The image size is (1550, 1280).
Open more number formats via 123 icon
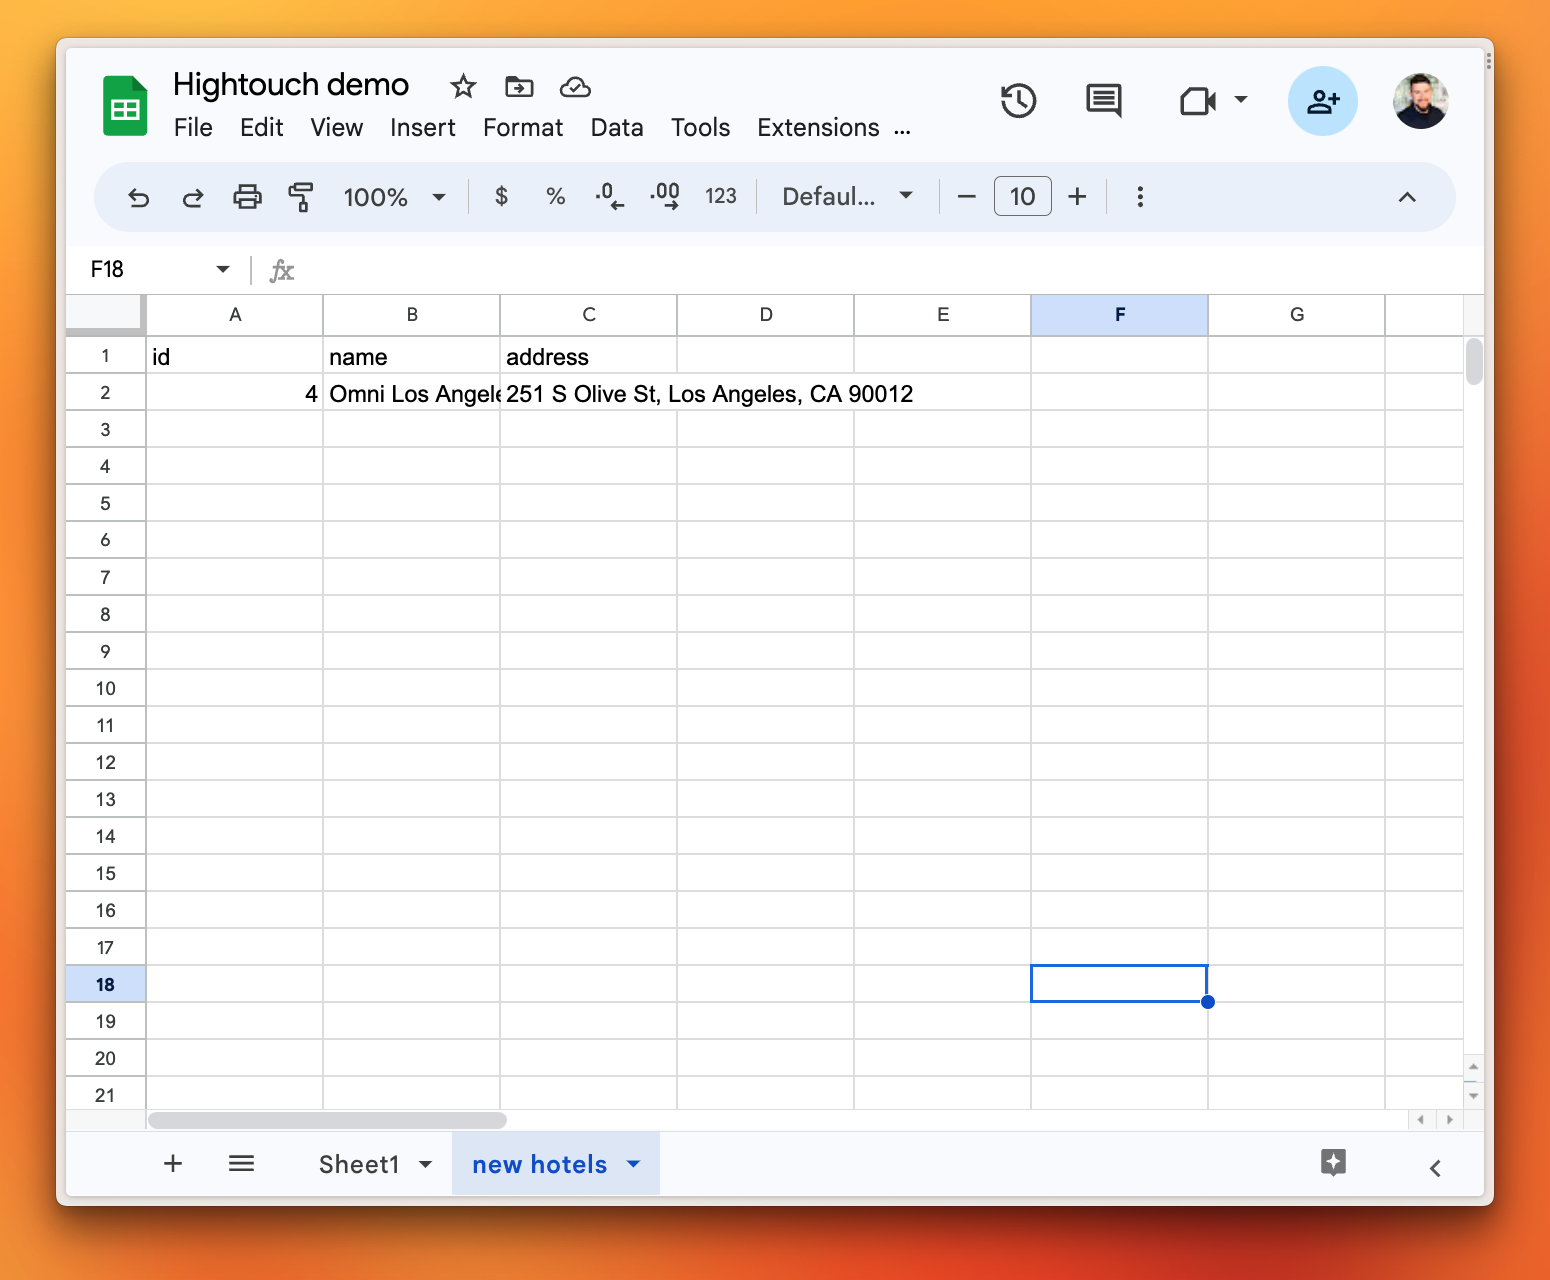point(720,196)
